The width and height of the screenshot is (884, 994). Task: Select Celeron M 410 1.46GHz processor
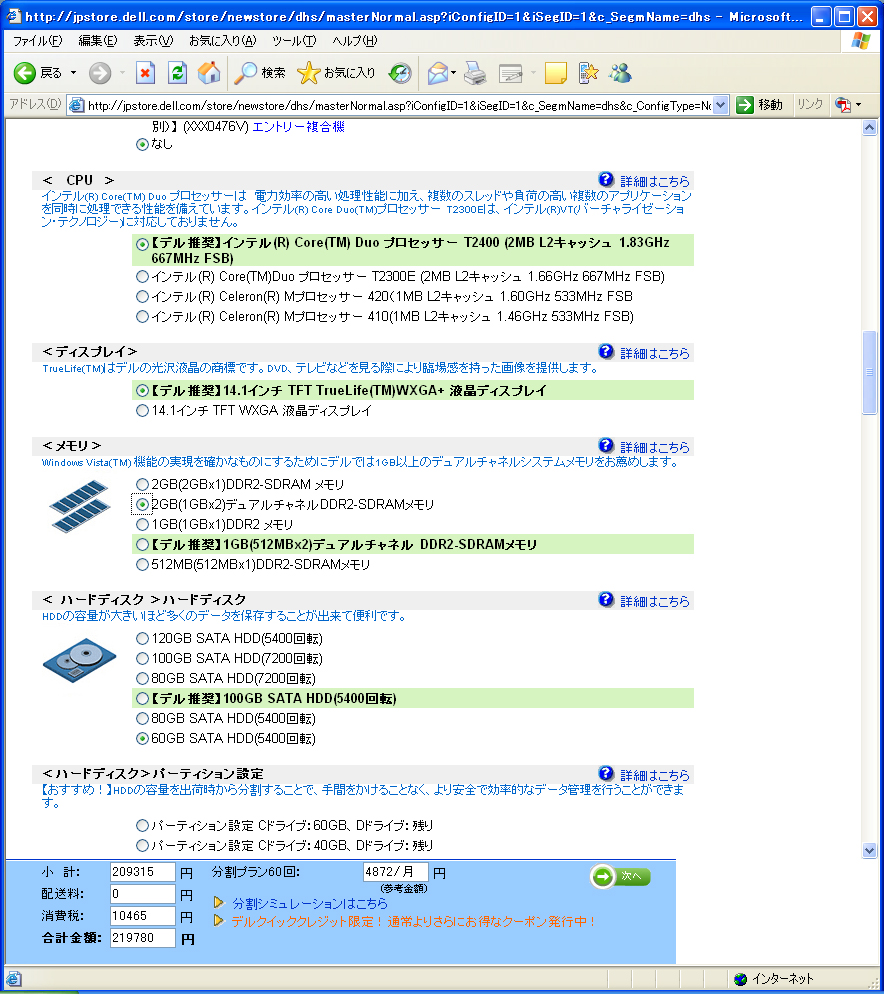[x=143, y=316]
